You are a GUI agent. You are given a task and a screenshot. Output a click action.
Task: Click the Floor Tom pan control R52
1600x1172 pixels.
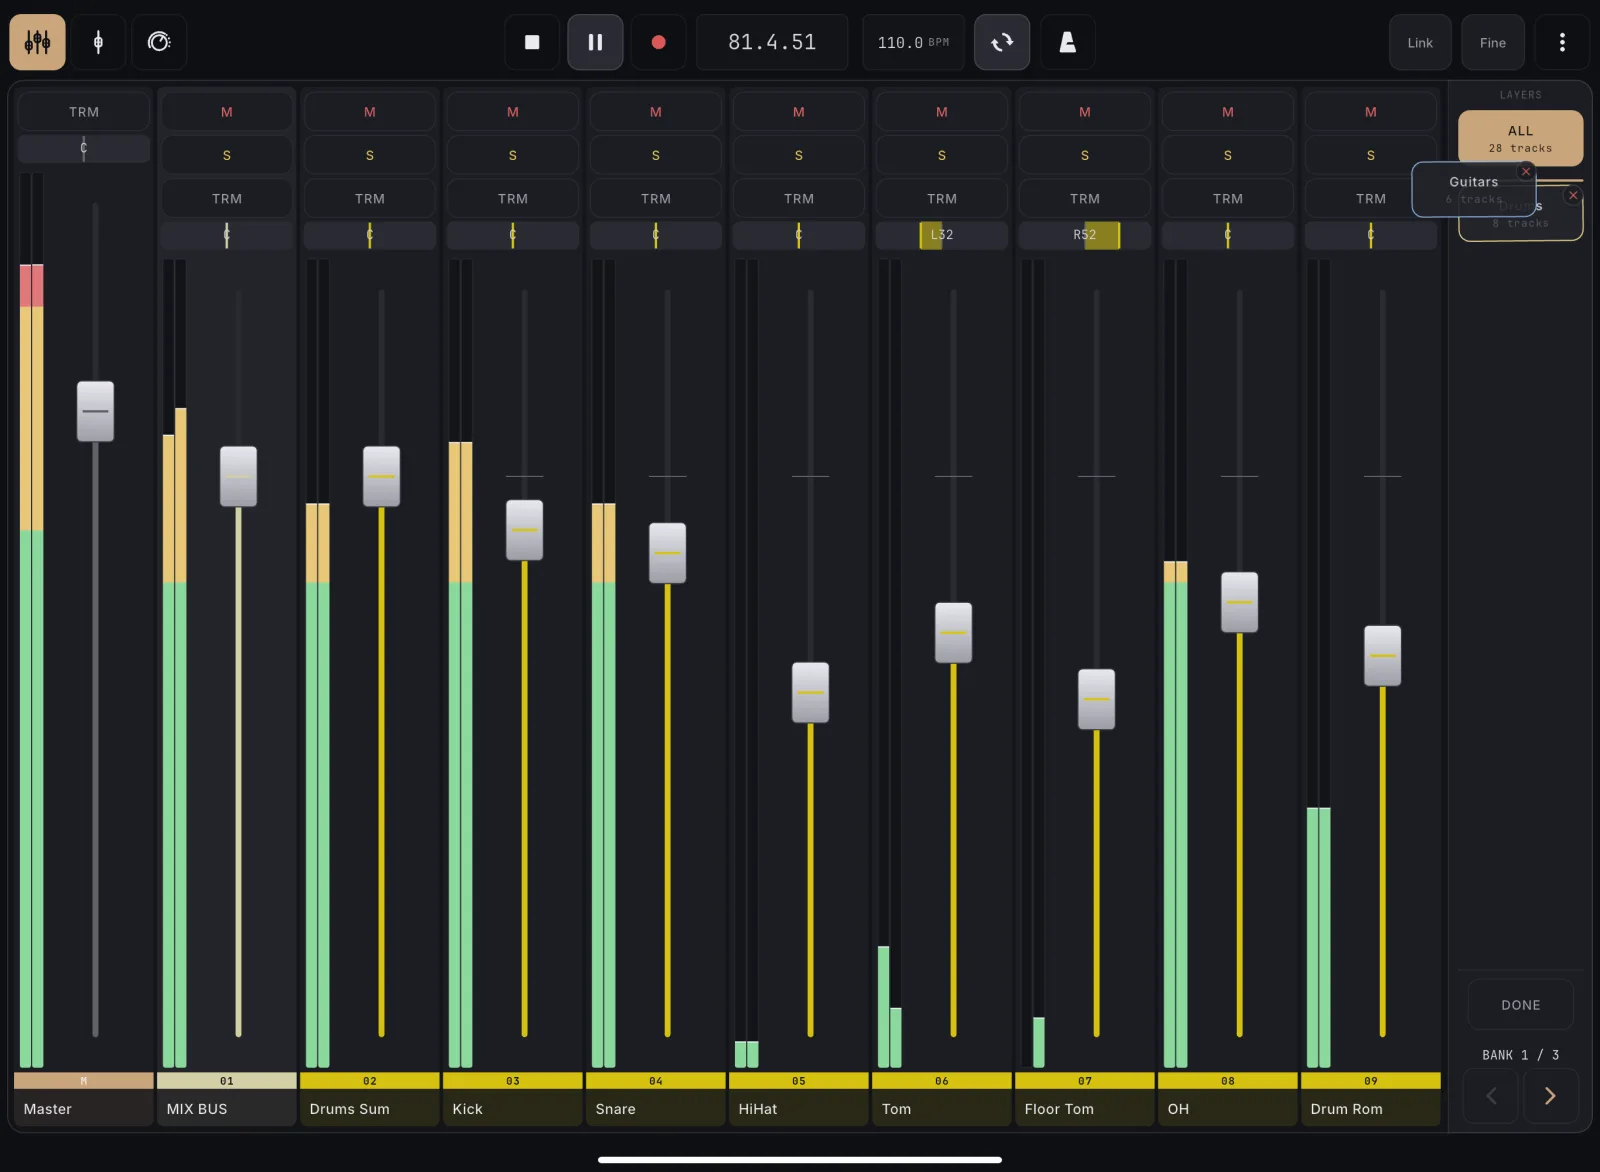(1085, 235)
